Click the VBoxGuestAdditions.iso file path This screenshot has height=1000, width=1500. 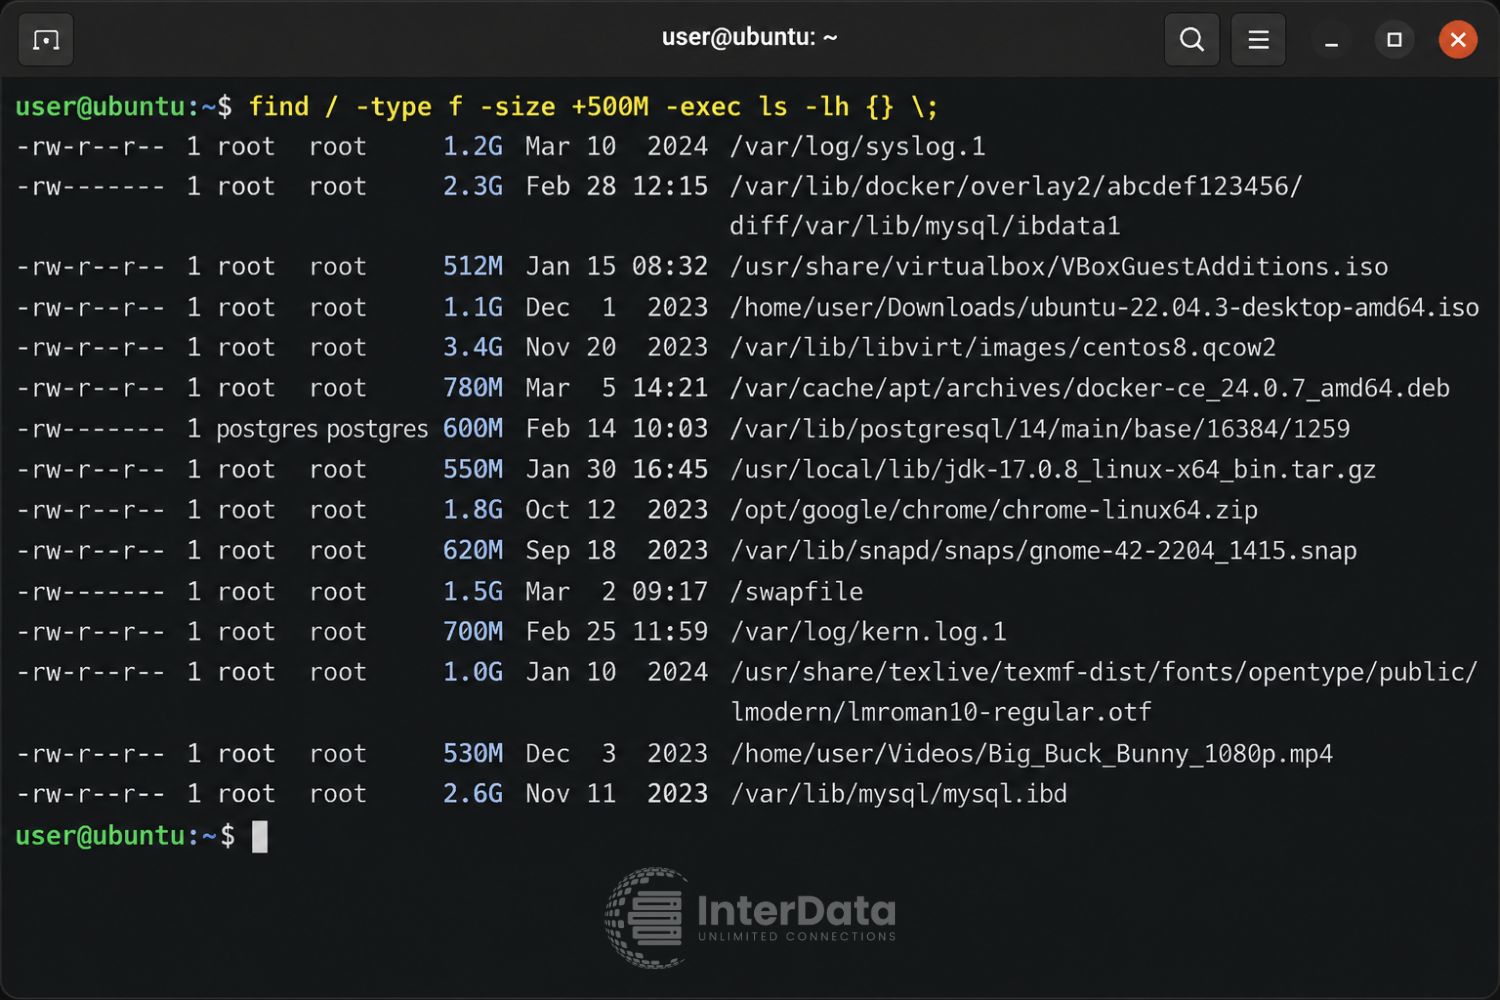1058,267
